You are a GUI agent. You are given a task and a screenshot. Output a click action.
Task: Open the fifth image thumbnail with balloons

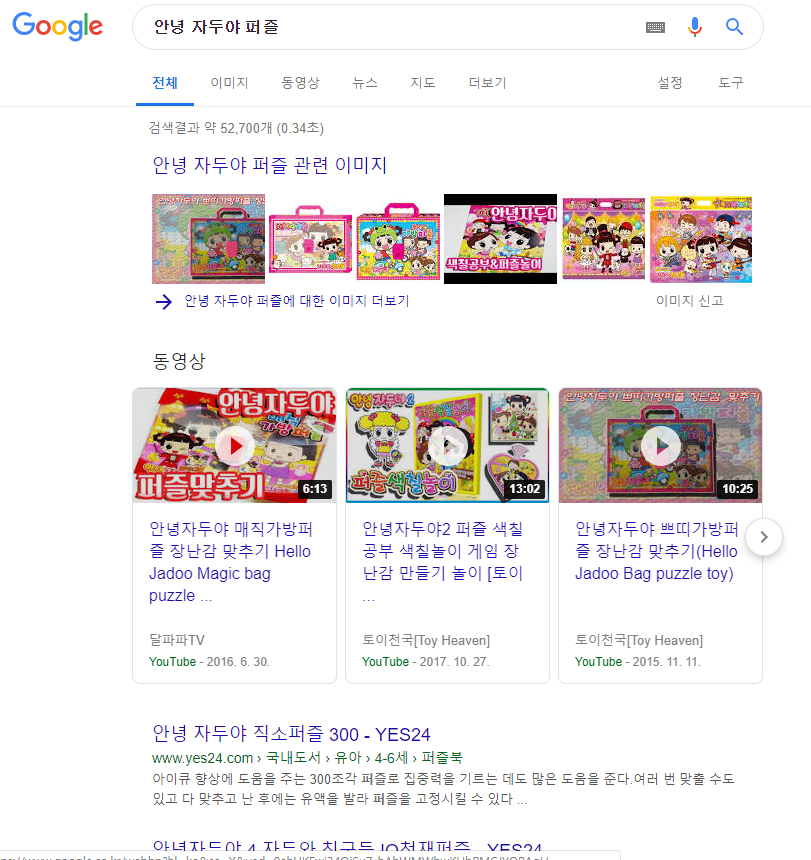tap(604, 239)
